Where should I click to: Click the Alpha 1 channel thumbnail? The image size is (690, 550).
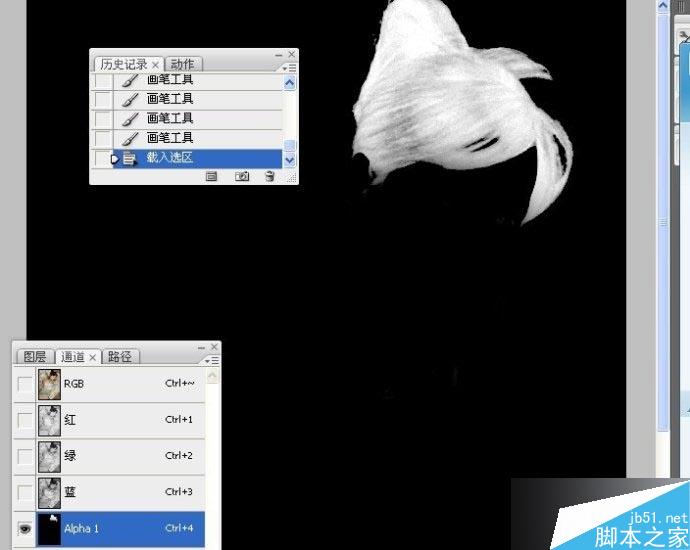[x=49, y=529]
